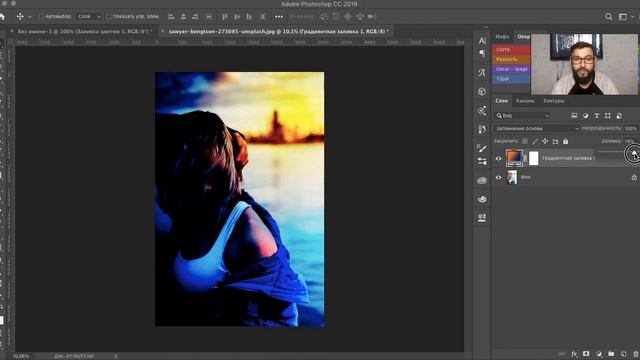
Task: Align right edges of layers
Action: coord(195,16)
